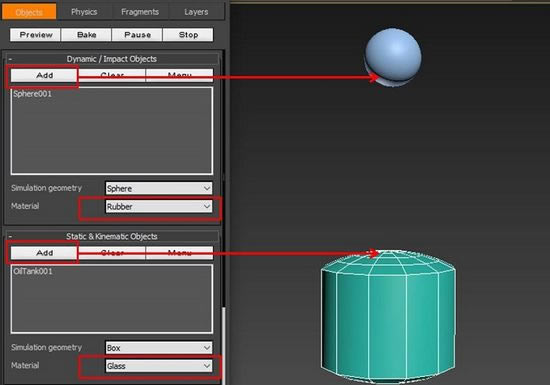Clear the Dynamic / Impact Objects list
Screen dimensions: 550x385
coord(112,75)
